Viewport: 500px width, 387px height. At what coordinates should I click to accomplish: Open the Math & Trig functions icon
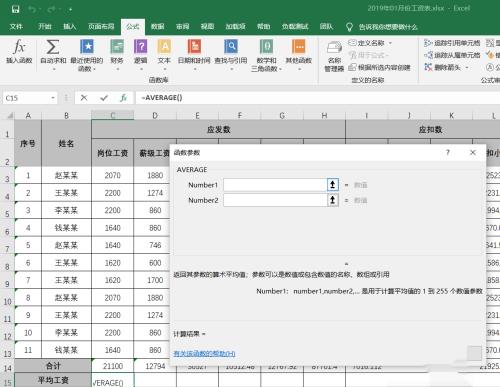[266, 47]
